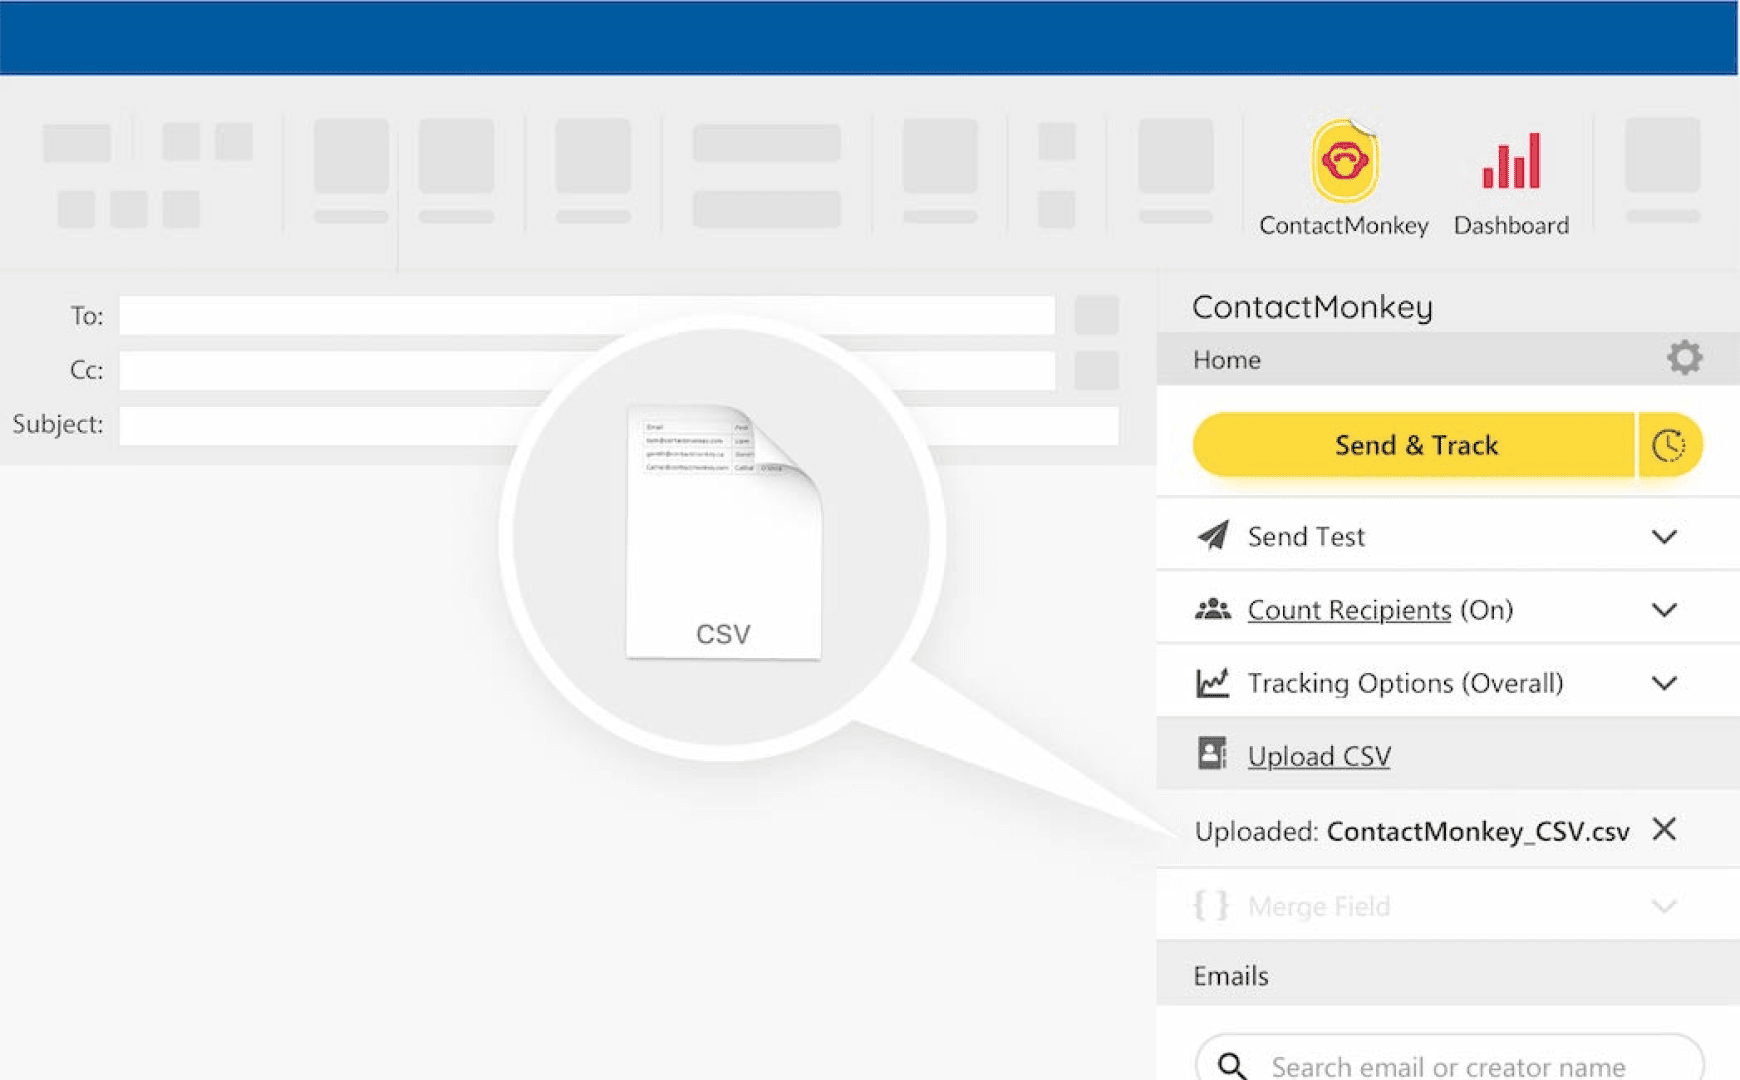Focus the search email or creator field
1740x1080 pixels.
click(1449, 1058)
